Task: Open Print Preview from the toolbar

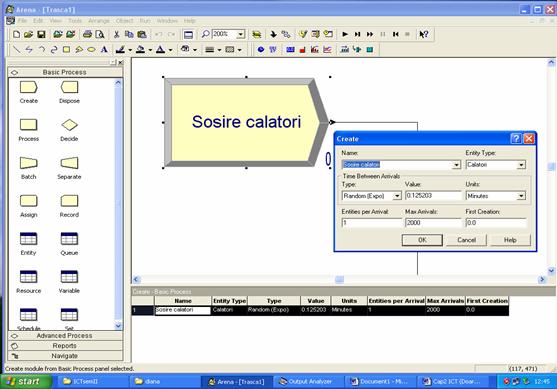Action: click(100, 34)
